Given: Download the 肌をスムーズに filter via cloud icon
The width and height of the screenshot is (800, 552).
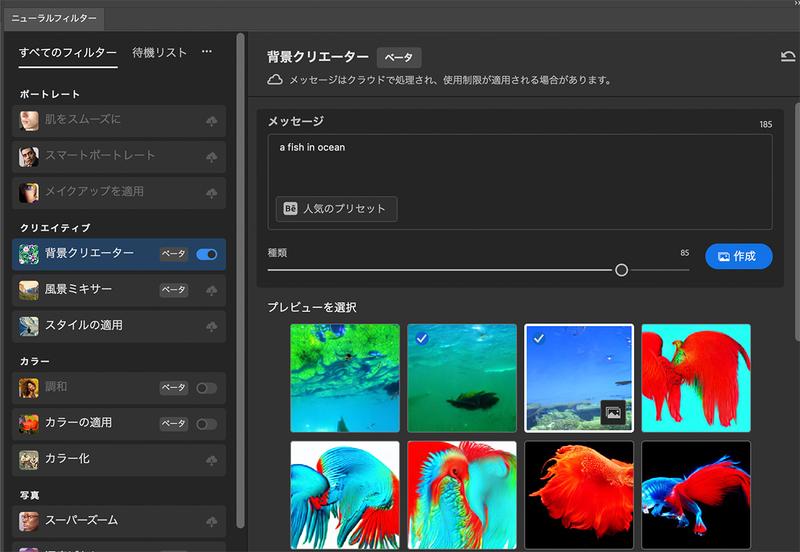Looking at the screenshot, I should 212,121.
